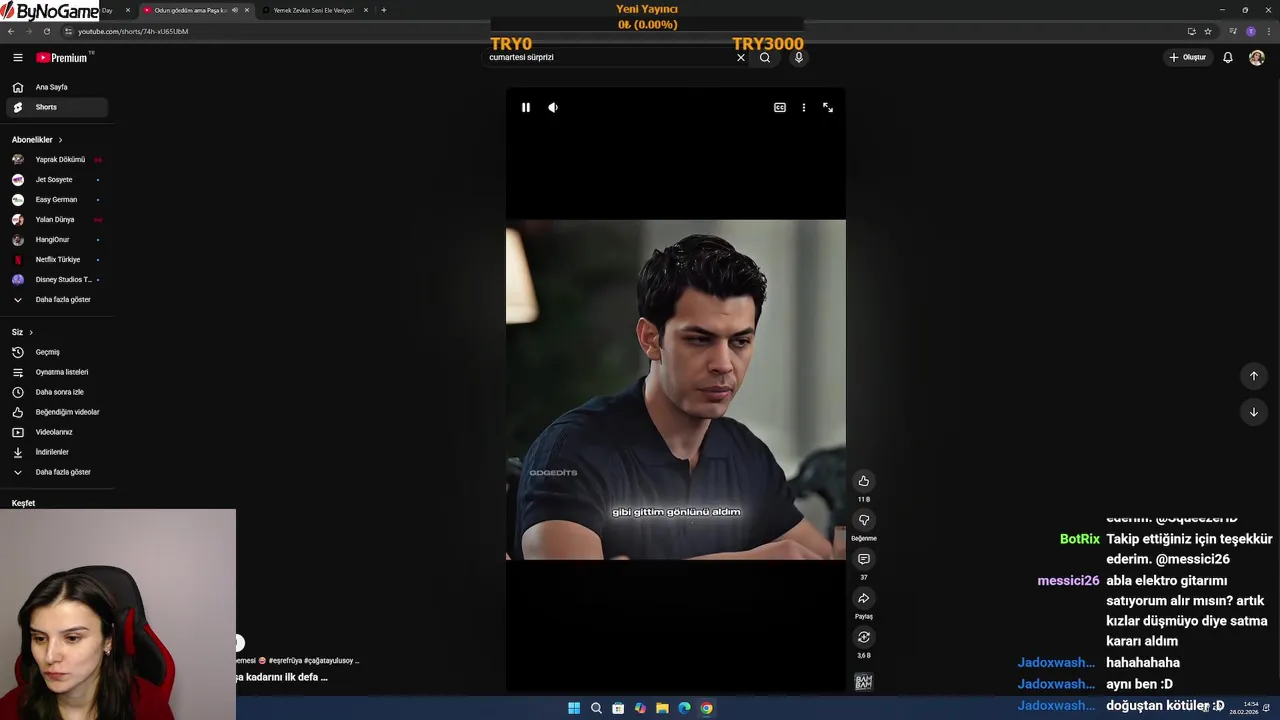Screen dimensions: 1280x720
Task: Open Oynatma listeleri playlists
Action: (x=57, y=372)
